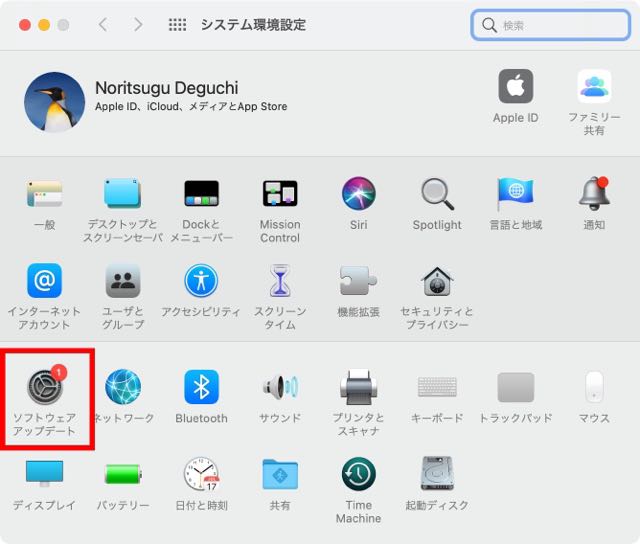Screen dimensions: 640x544
Task: Click the yellow minimize window button
Action: click(x=44, y=25)
